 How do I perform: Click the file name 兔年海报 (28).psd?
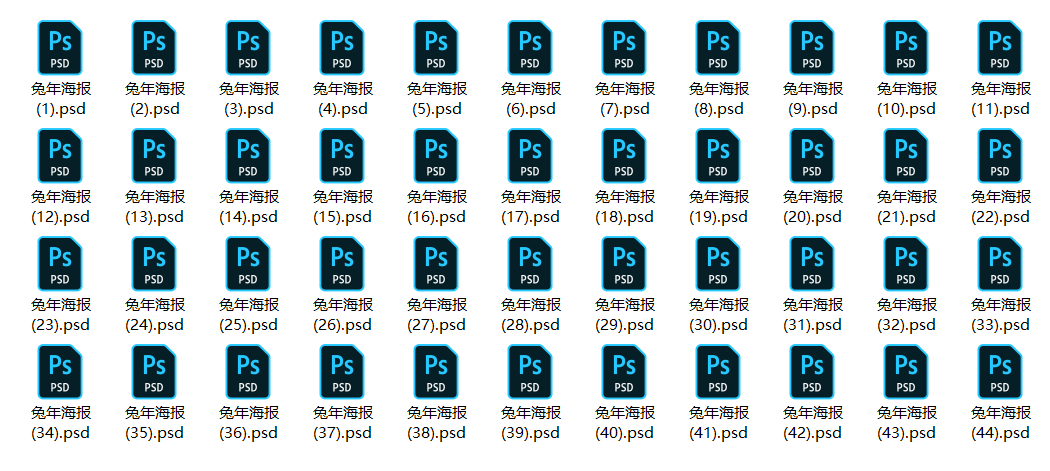coord(531,314)
